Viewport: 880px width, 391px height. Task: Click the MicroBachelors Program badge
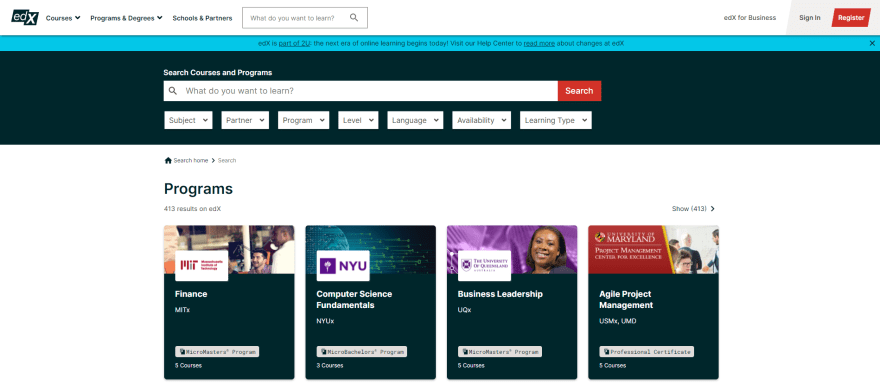pyautogui.click(x=361, y=352)
